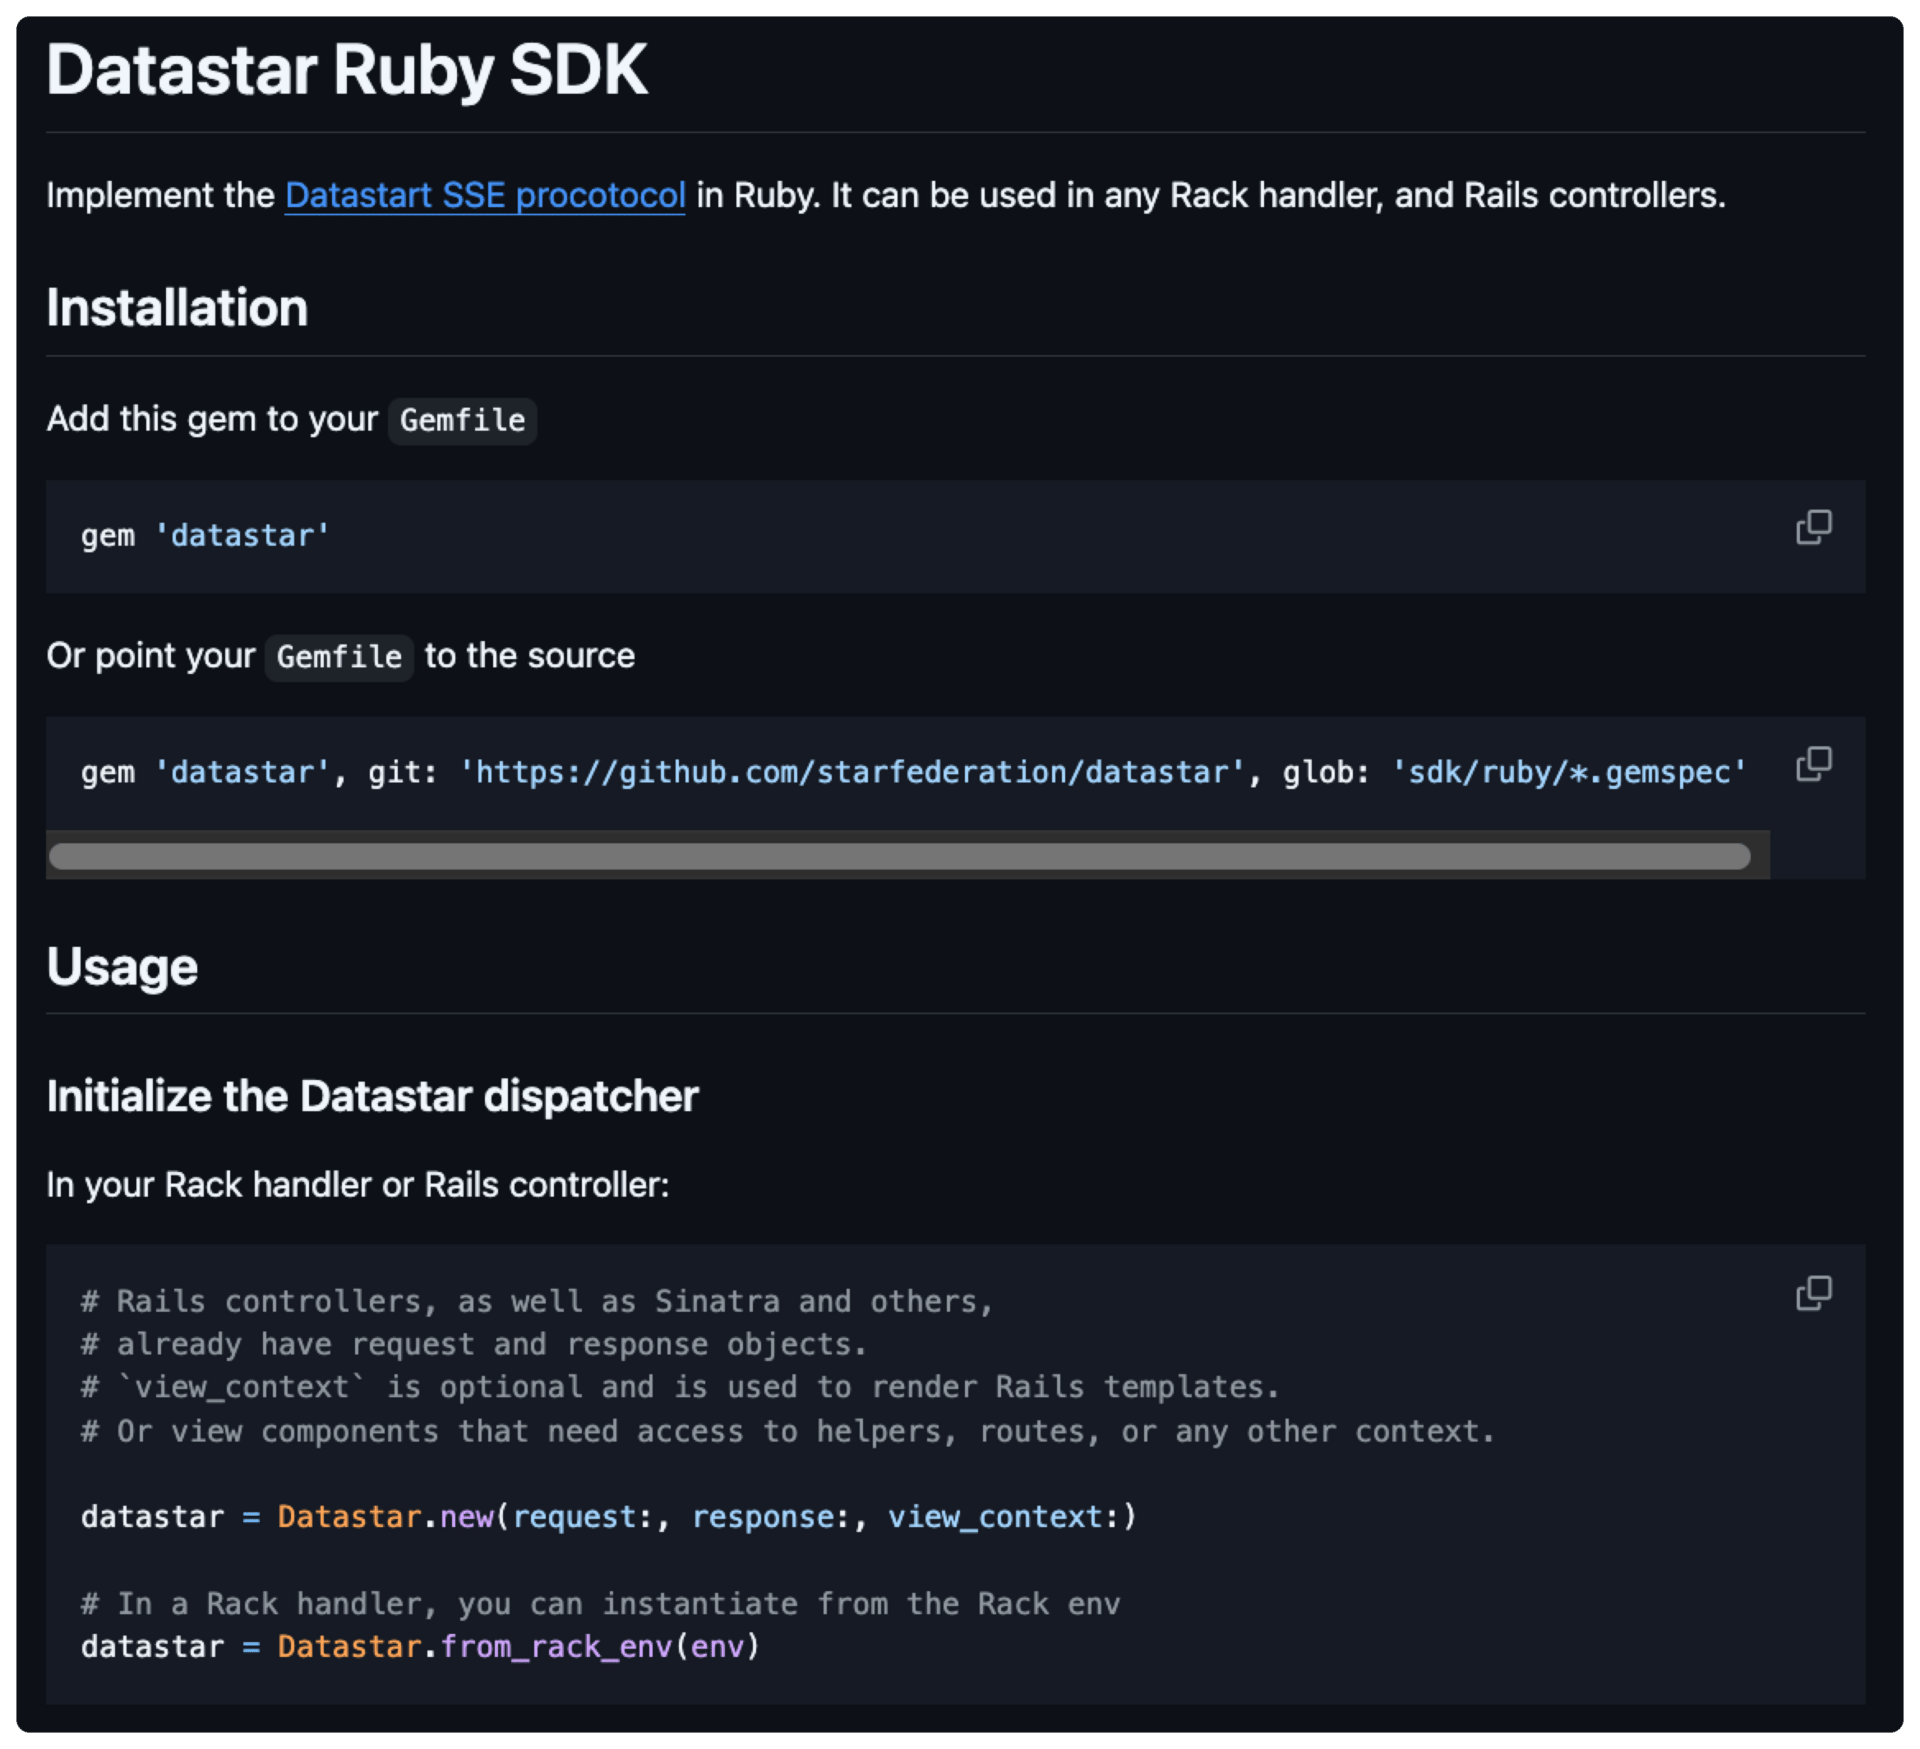1920x1749 pixels.
Task: Click the horizontal scrollbar under the git gem line
Action: point(899,856)
